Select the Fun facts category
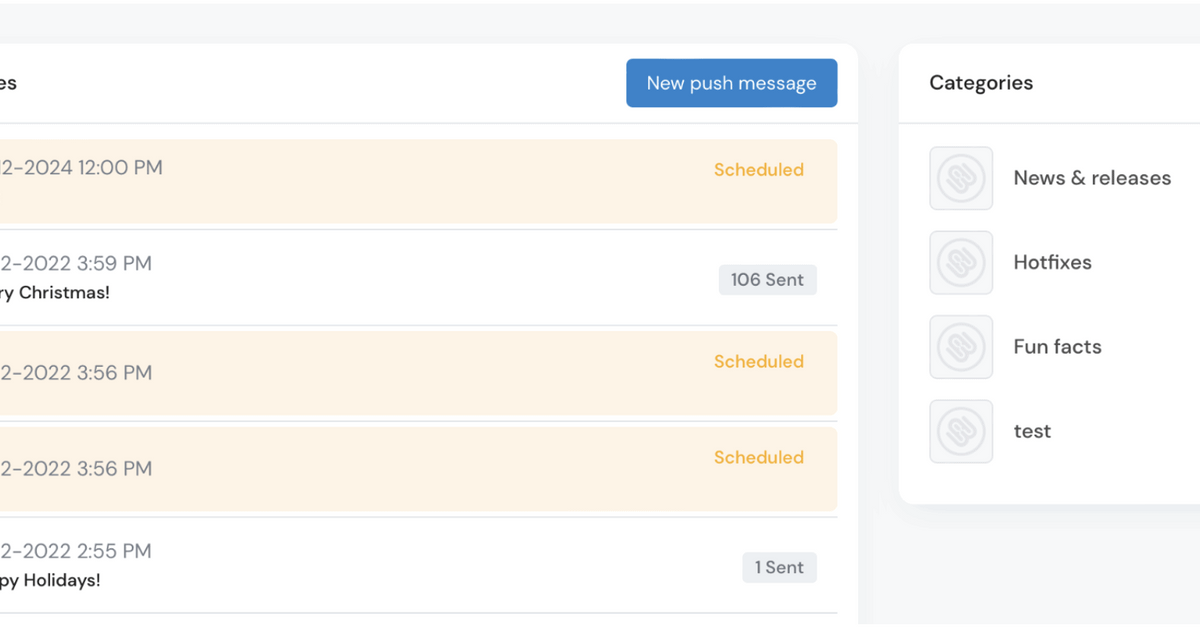Viewport: 1200px width, 630px height. point(1057,347)
